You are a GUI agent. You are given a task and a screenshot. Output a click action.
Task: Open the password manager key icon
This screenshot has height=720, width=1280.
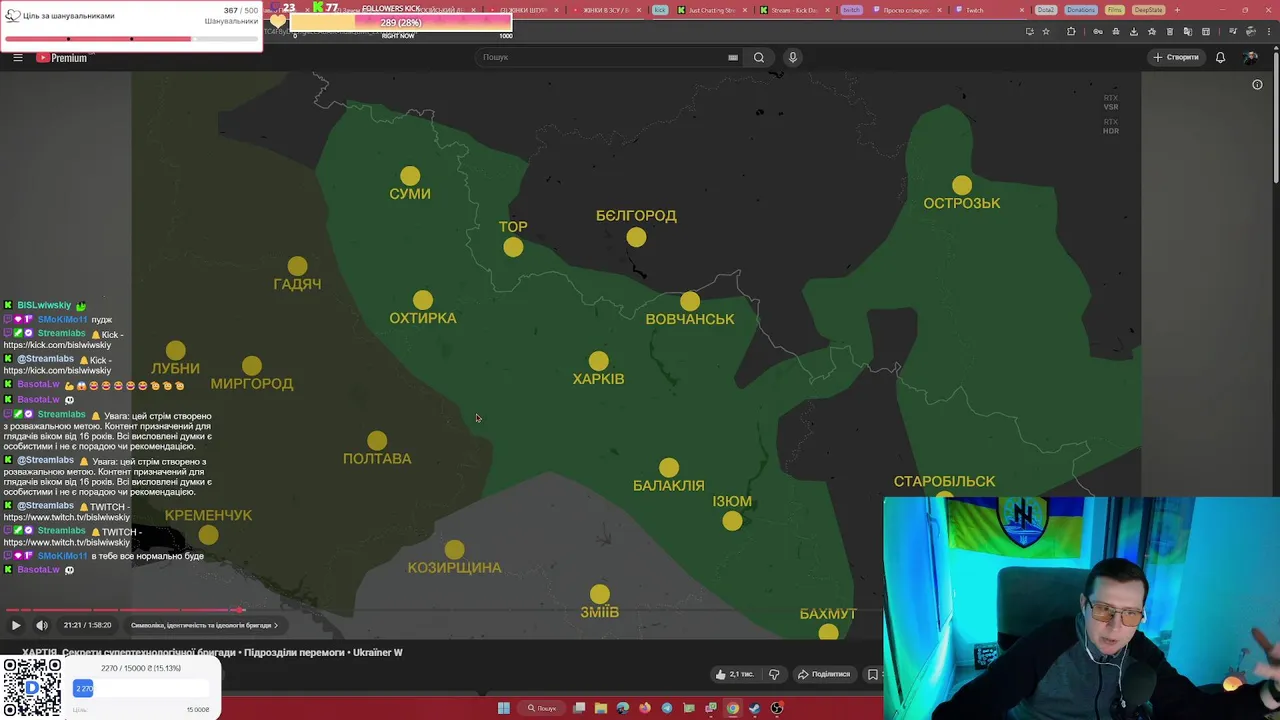[x=1098, y=32]
